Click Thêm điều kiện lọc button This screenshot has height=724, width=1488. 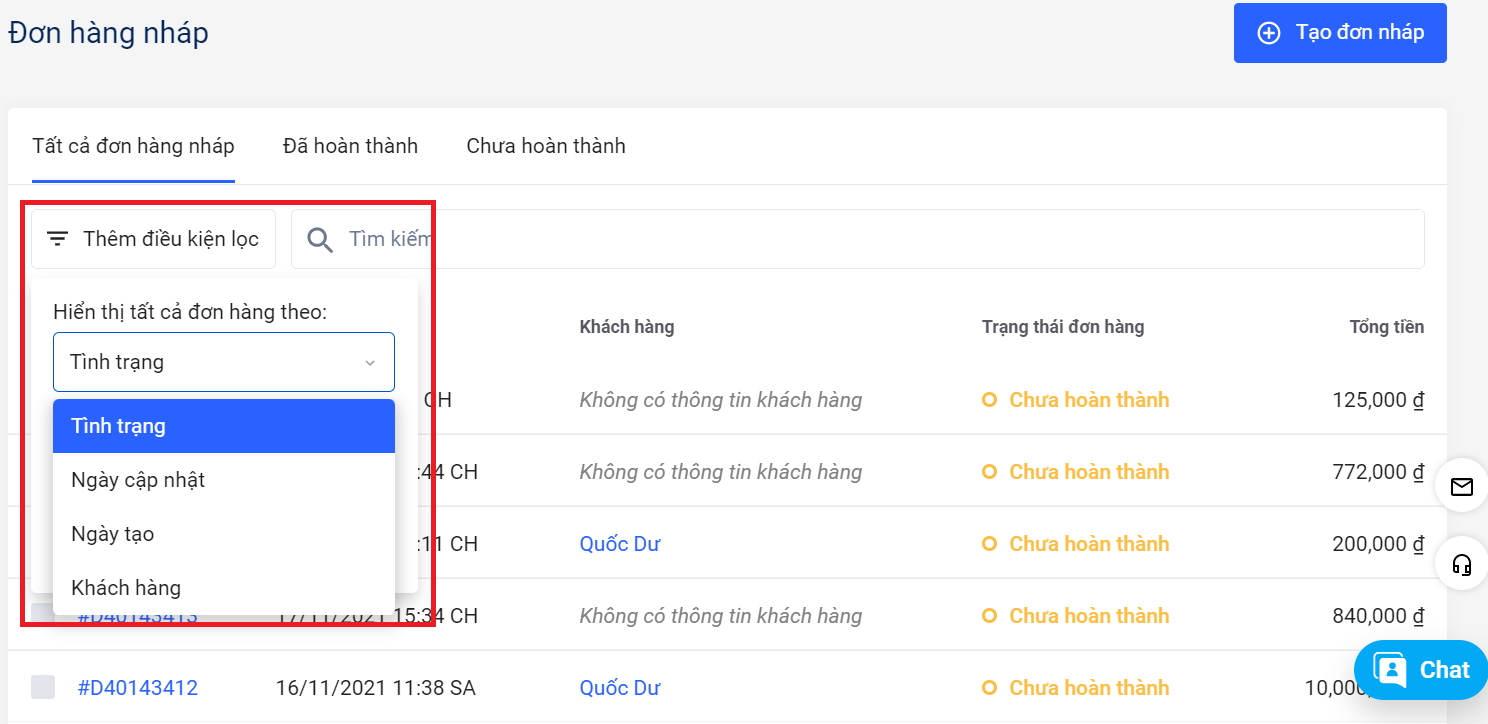(x=154, y=239)
